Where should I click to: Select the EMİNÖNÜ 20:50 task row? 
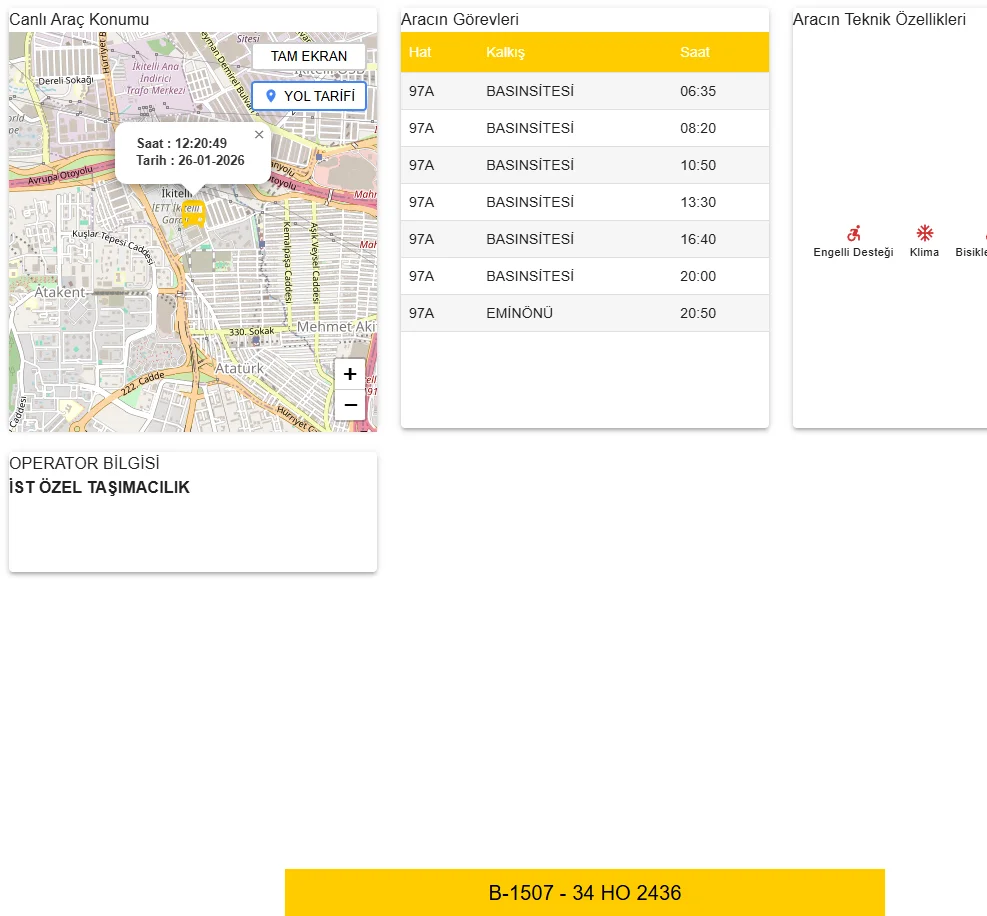click(x=584, y=313)
